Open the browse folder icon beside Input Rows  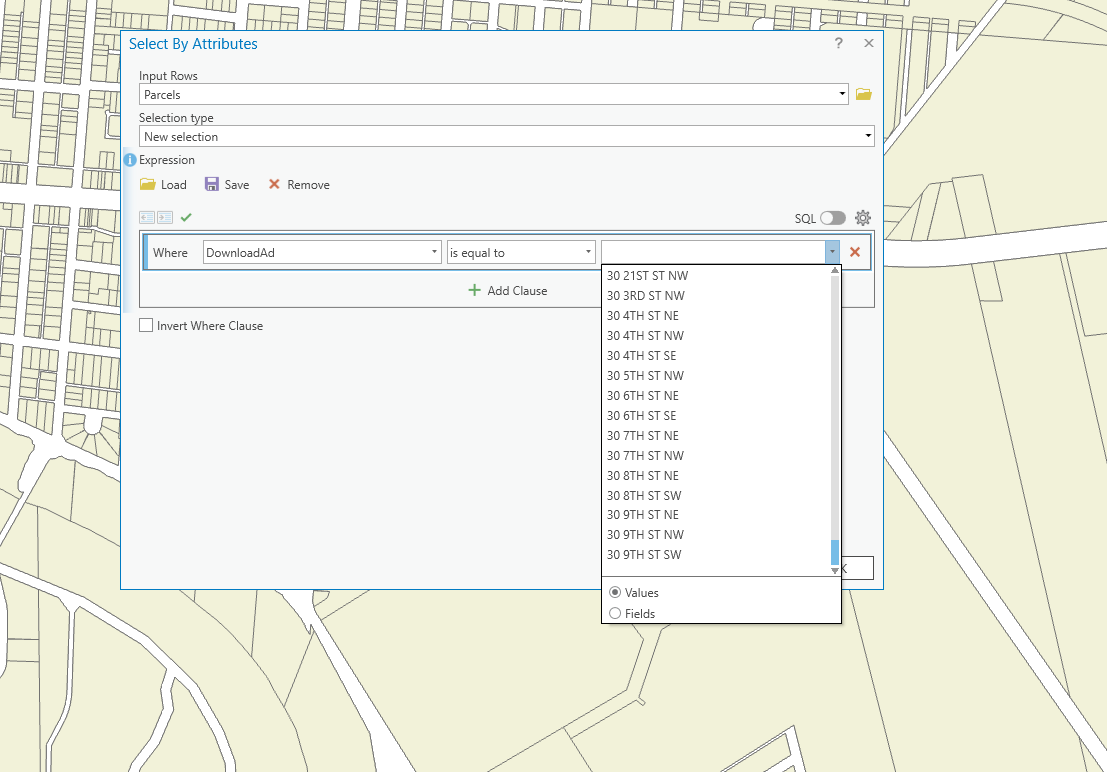(x=862, y=94)
